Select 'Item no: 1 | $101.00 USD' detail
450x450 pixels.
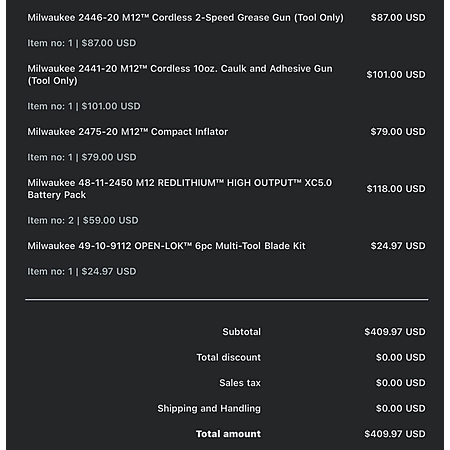pos(84,106)
